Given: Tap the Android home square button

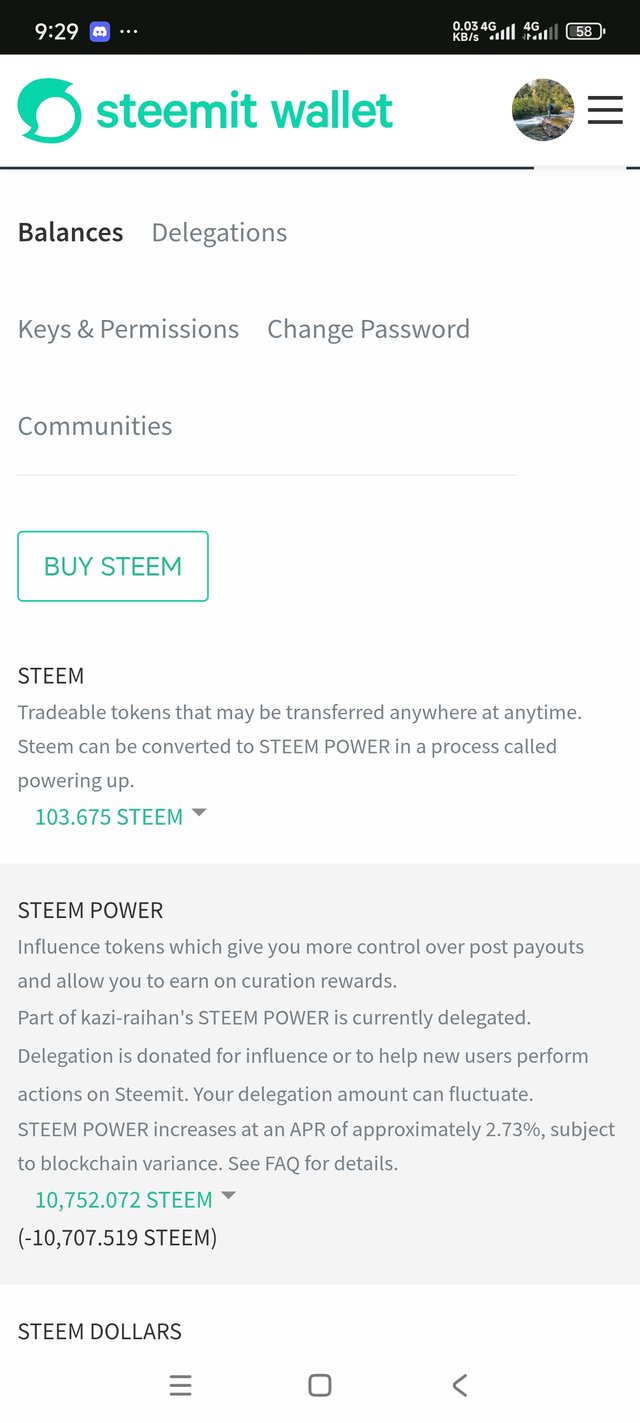Looking at the screenshot, I should (x=320, y=1385).
